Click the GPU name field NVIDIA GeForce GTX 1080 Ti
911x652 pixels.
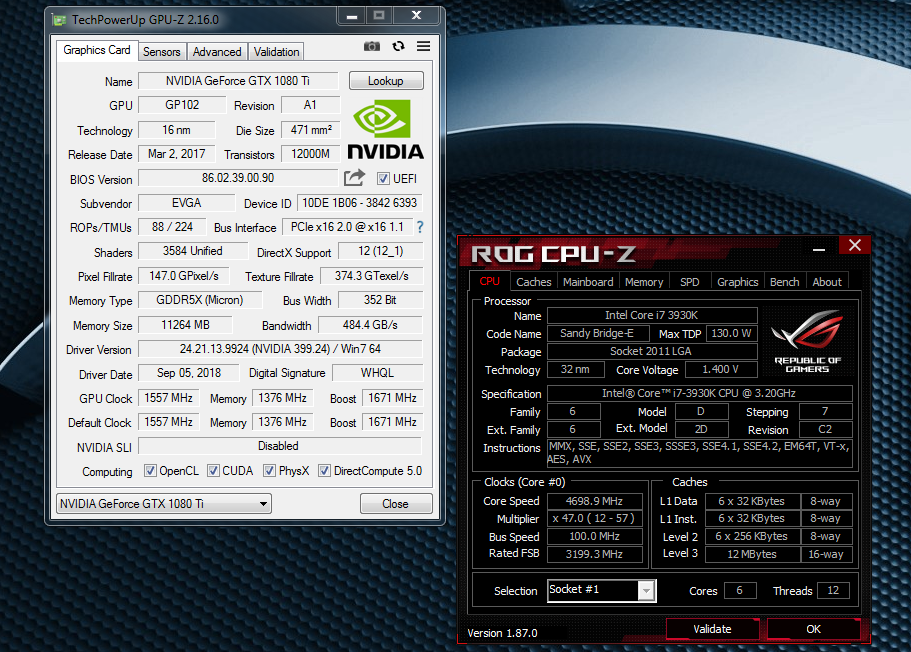point(238,81)
